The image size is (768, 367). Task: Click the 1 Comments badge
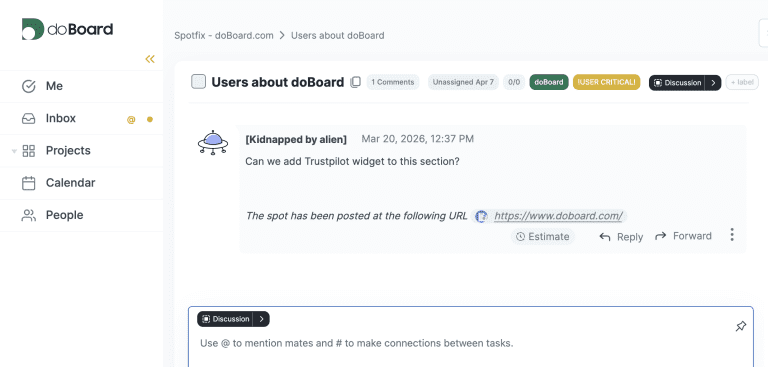click(x=392, y=82)
